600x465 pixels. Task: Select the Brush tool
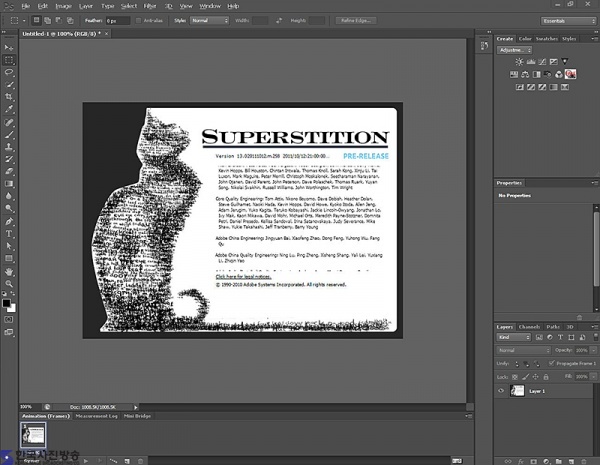(x=8, y=135)
